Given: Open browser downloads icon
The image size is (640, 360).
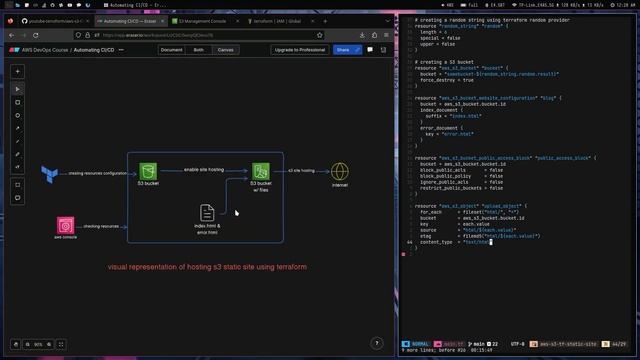Looking at the screenshot, I should pos(362,35).
